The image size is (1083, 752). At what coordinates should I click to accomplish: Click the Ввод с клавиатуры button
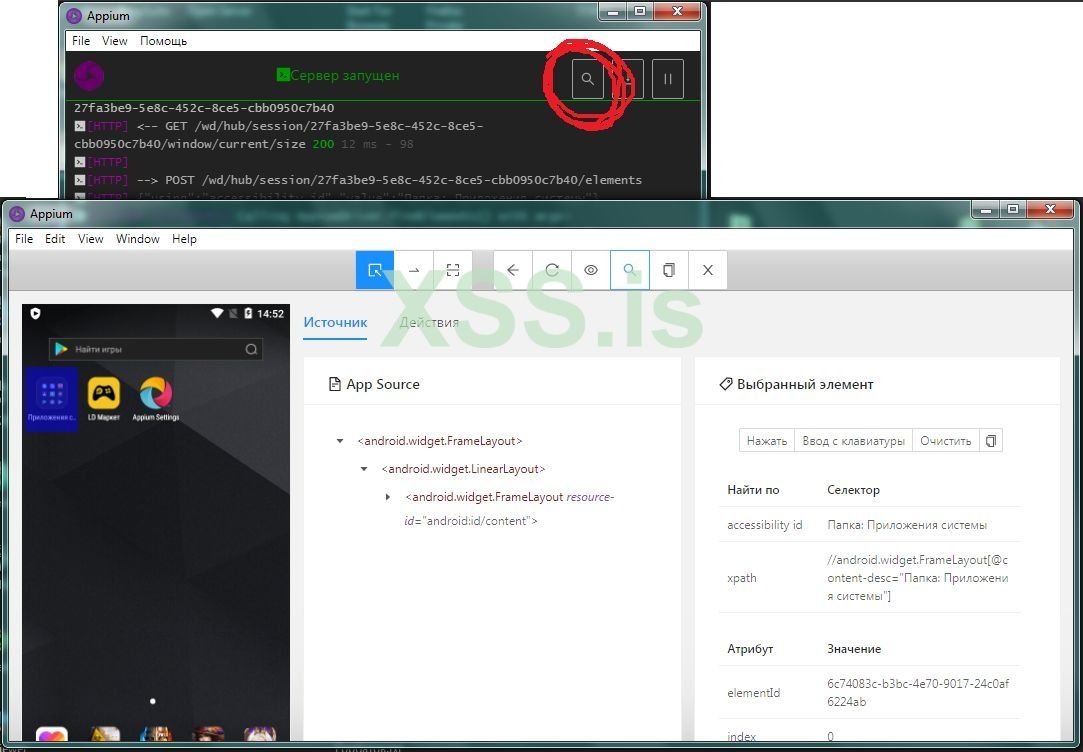854,441
